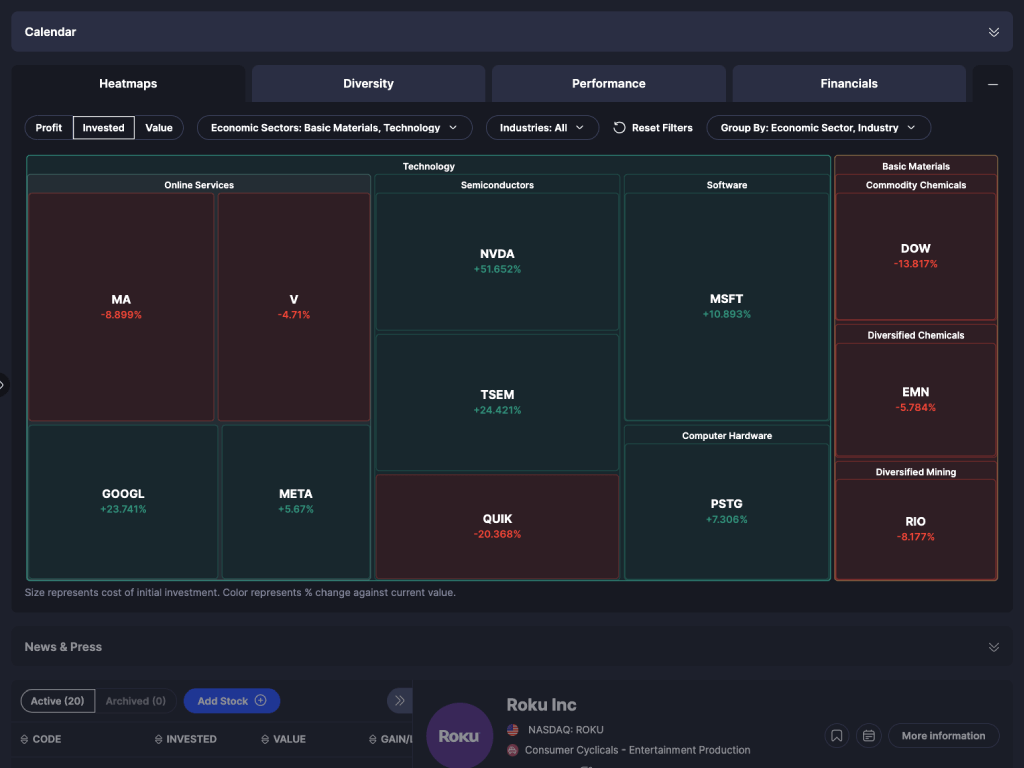The width and height of the screenshot is (1024, 768).
Task: Open the left sidebar expand arrow
Action: click(x=3, y=385)
